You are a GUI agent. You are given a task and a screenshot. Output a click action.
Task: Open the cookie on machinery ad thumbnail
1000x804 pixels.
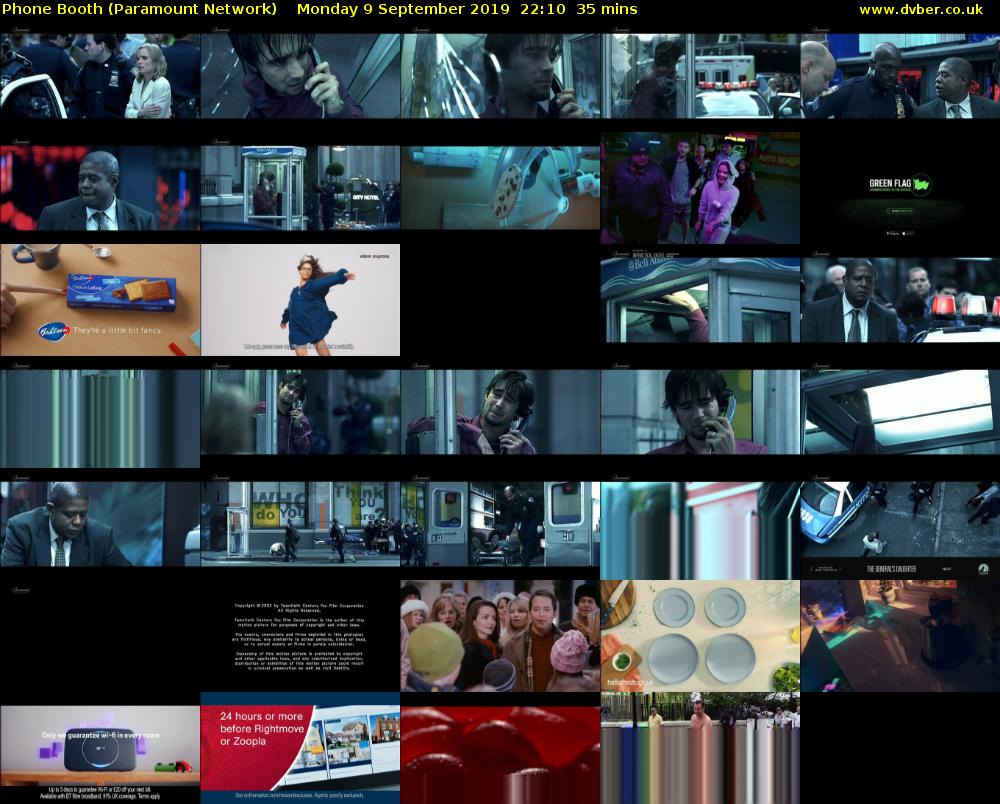[x=500, y=188]
